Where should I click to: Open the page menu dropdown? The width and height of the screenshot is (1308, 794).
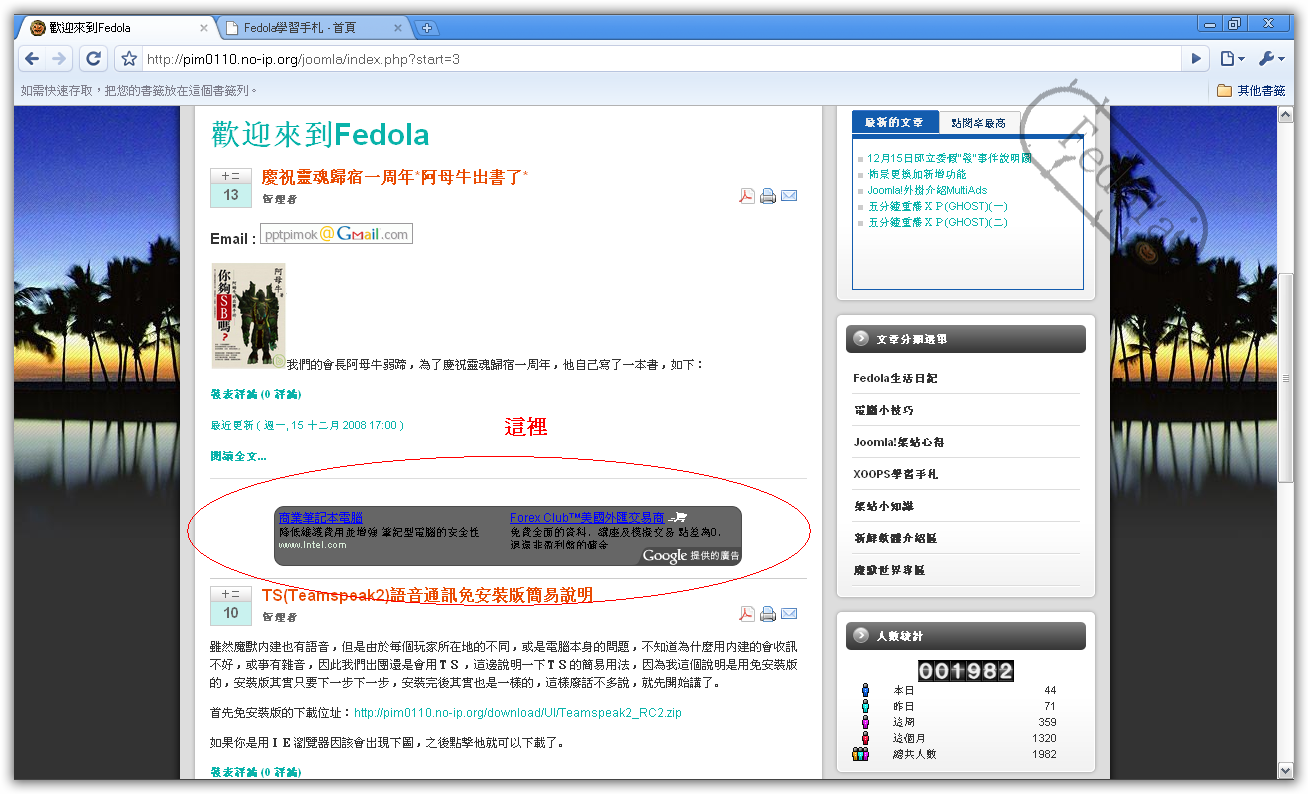1232,59
